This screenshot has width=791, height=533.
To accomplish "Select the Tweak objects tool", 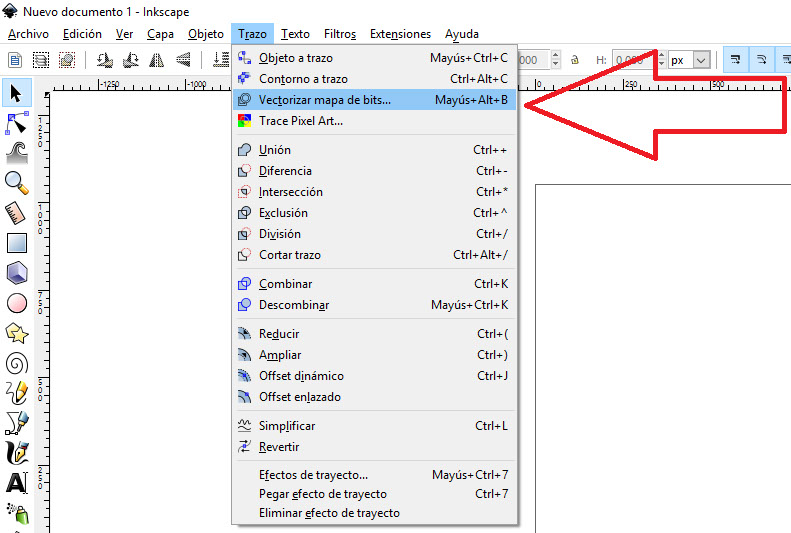I will click(17, 153).
